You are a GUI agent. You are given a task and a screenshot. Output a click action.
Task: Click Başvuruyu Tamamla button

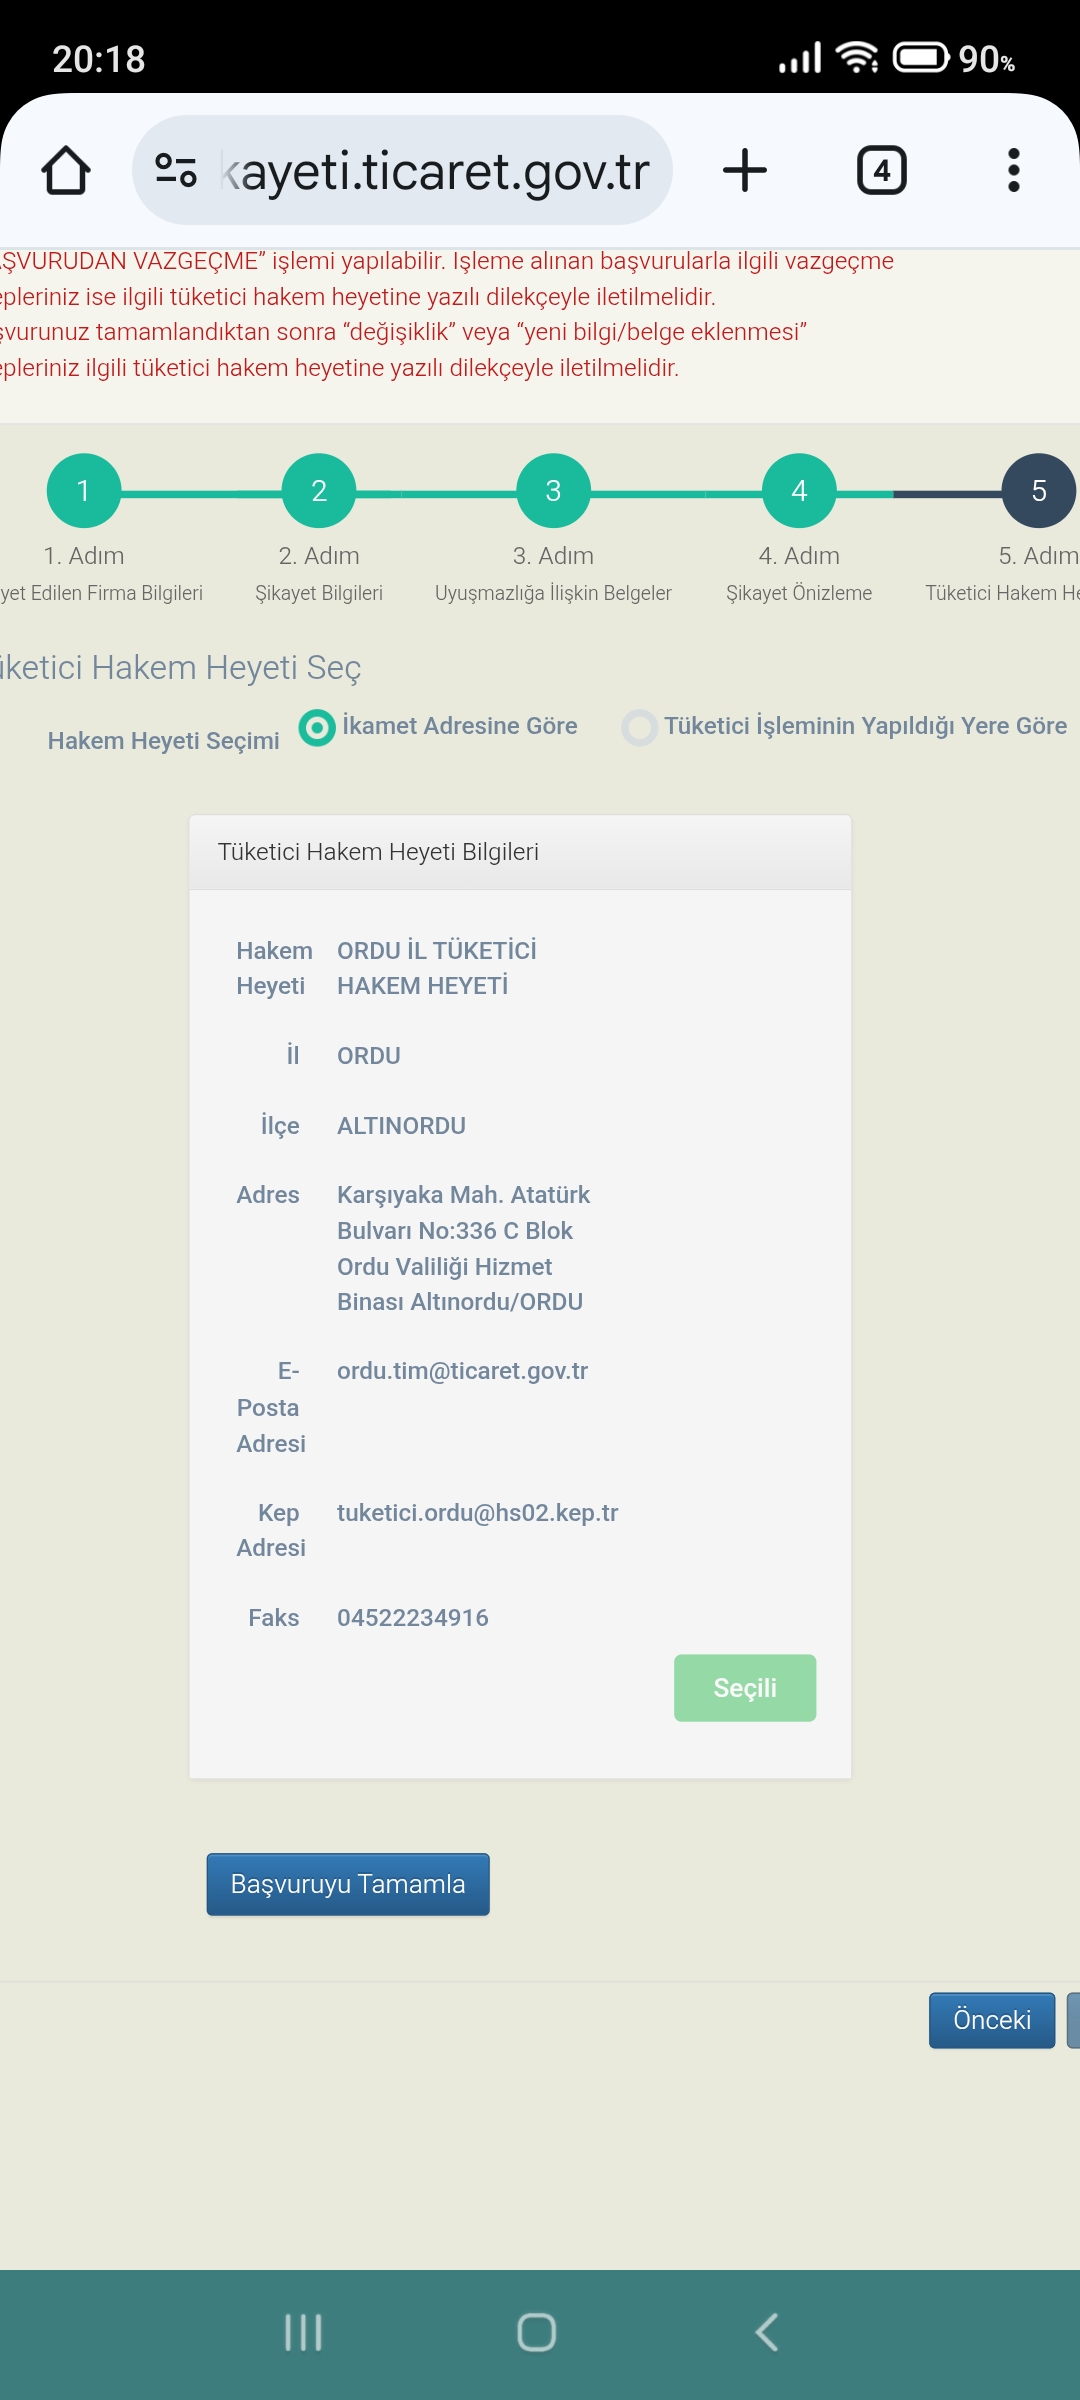click(348, 1884)
